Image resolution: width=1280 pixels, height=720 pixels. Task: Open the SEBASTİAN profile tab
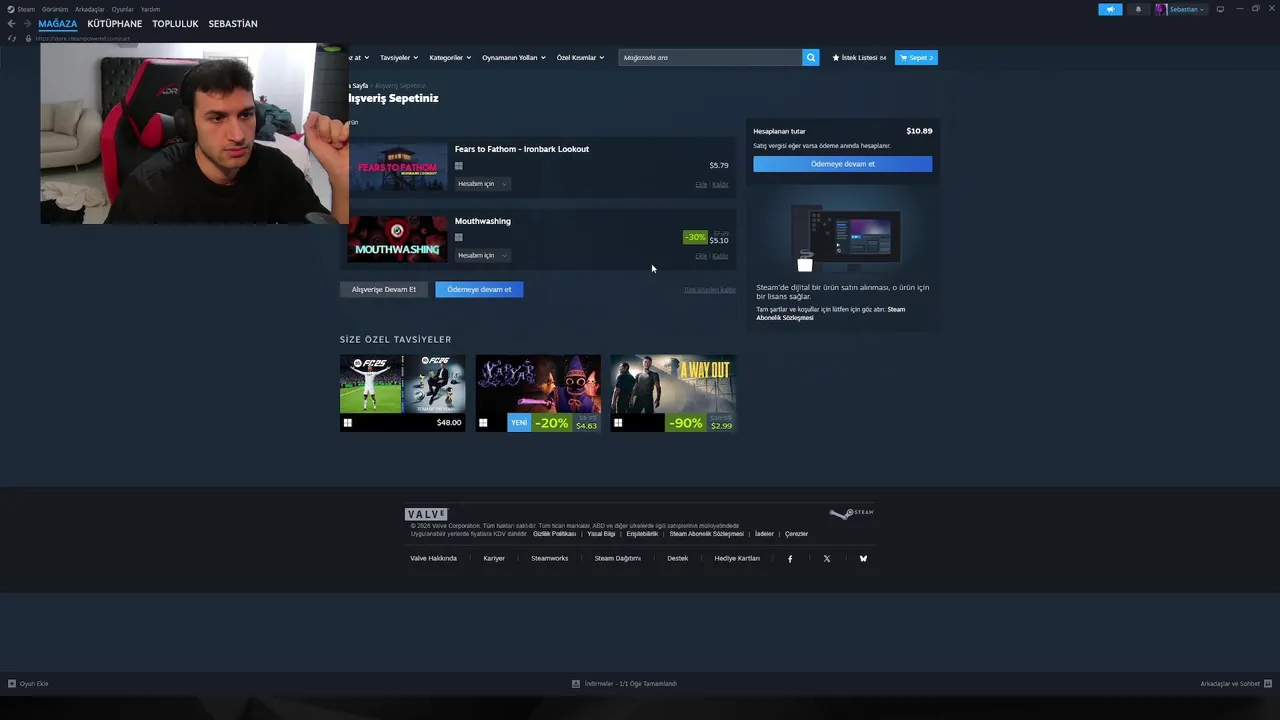pos(233,24)
